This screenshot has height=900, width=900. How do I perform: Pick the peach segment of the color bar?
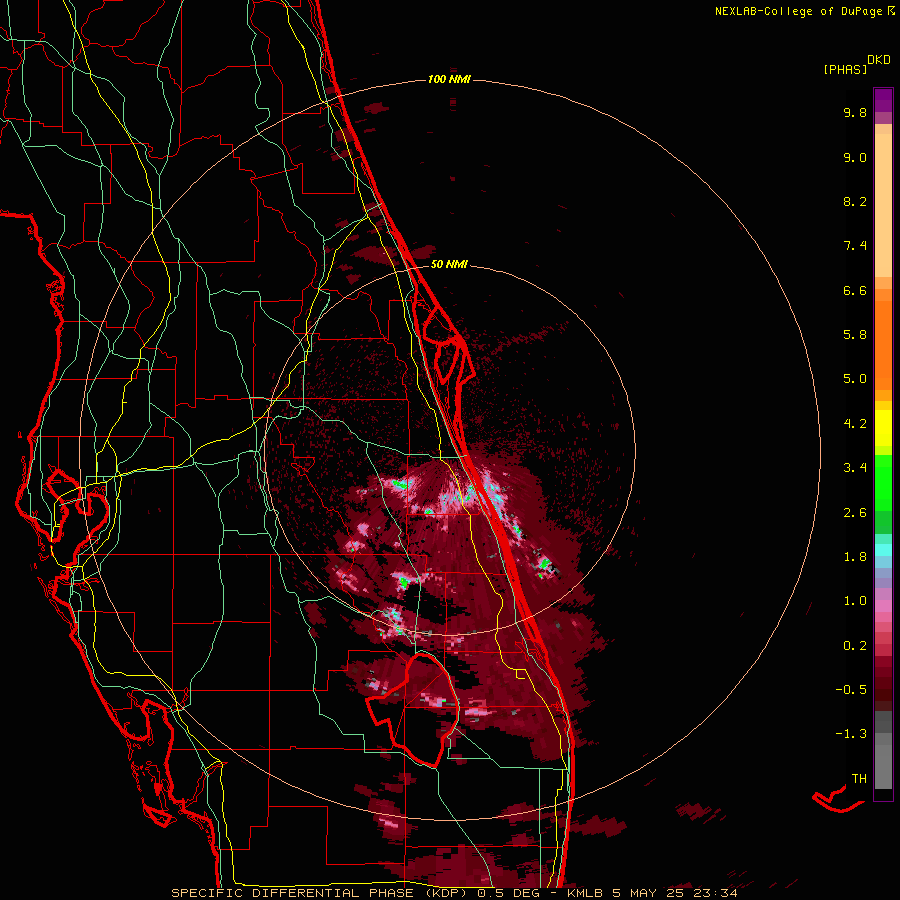coord(883,205)
